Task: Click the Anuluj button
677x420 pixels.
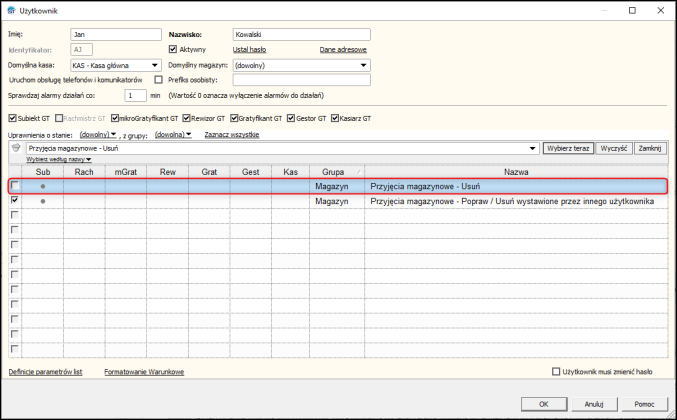Action: 594,404
